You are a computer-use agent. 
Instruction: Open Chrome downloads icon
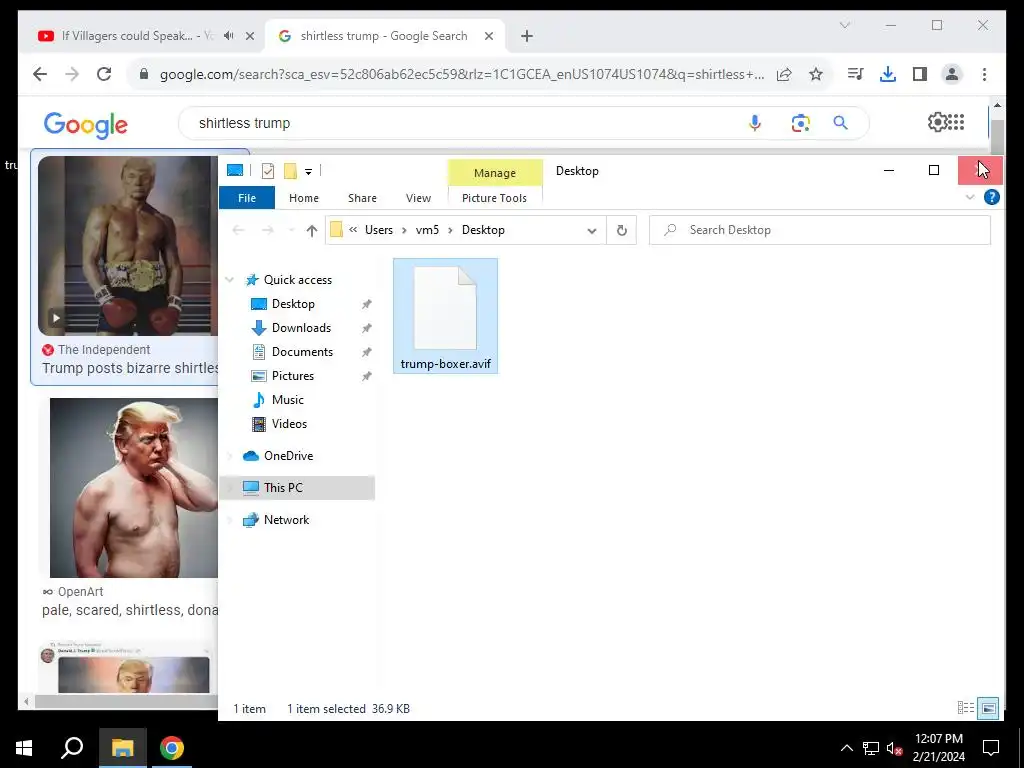[x=888, y=74]
